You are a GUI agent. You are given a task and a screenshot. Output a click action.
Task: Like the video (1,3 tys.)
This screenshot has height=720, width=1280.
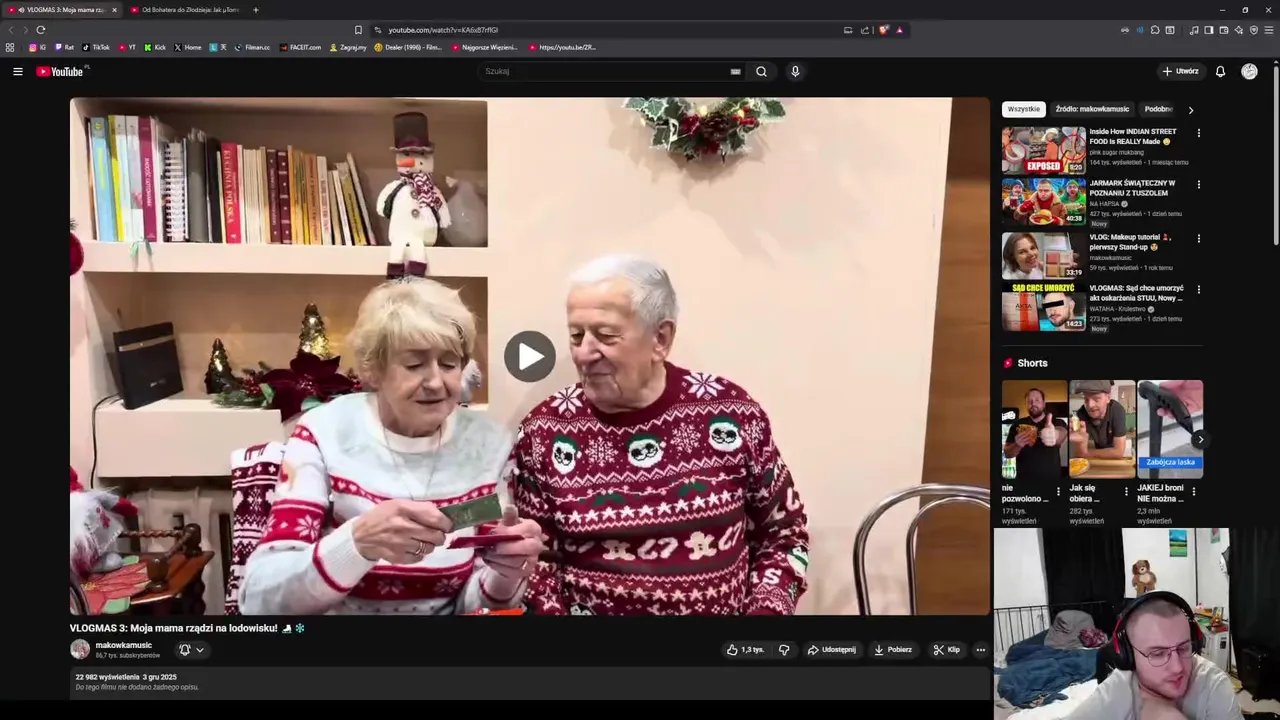[745, 650]
